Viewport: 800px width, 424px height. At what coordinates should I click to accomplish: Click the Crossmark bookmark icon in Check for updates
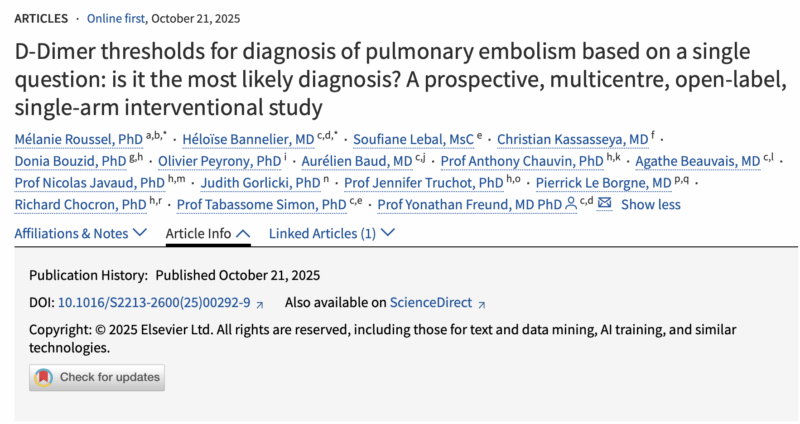(43, 378)
